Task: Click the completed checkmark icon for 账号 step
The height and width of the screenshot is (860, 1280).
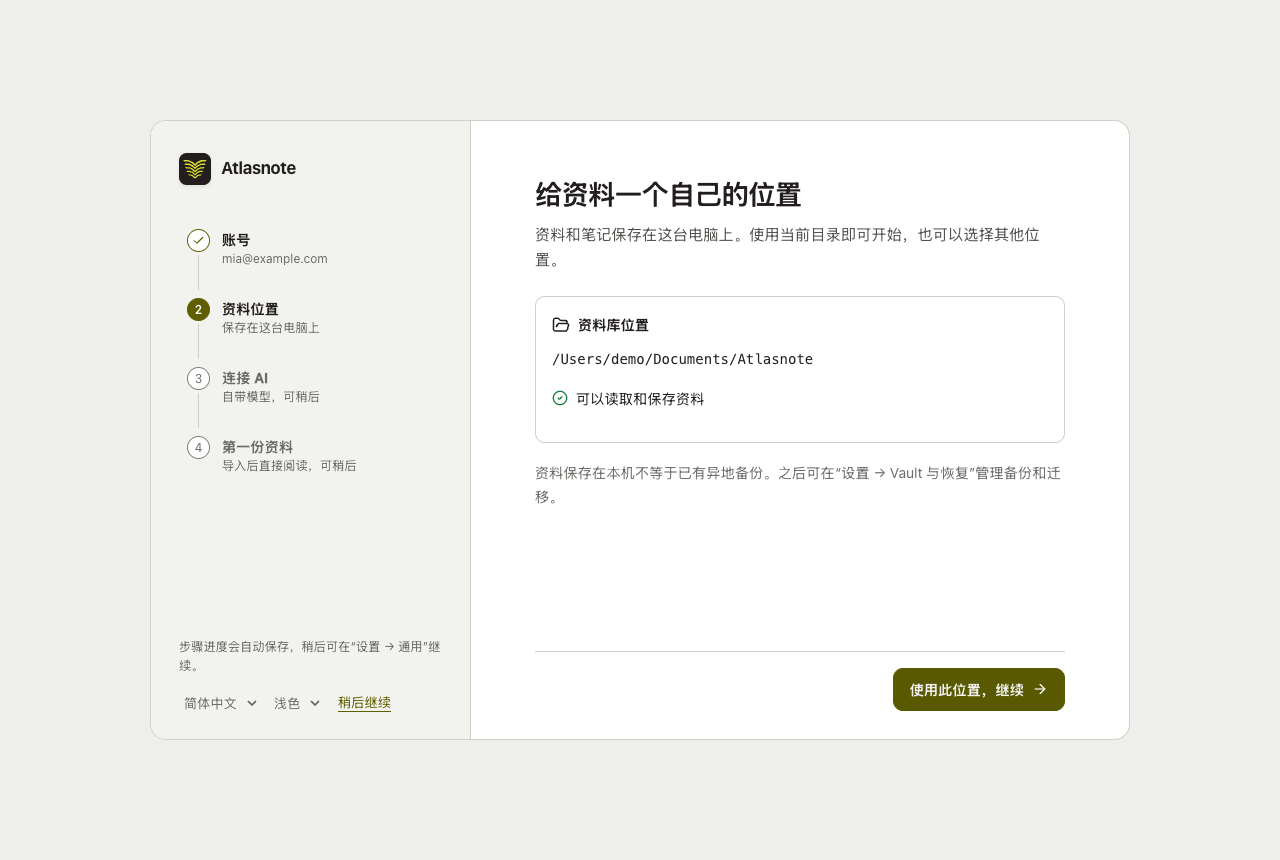Action: click(x=198, y=240)
